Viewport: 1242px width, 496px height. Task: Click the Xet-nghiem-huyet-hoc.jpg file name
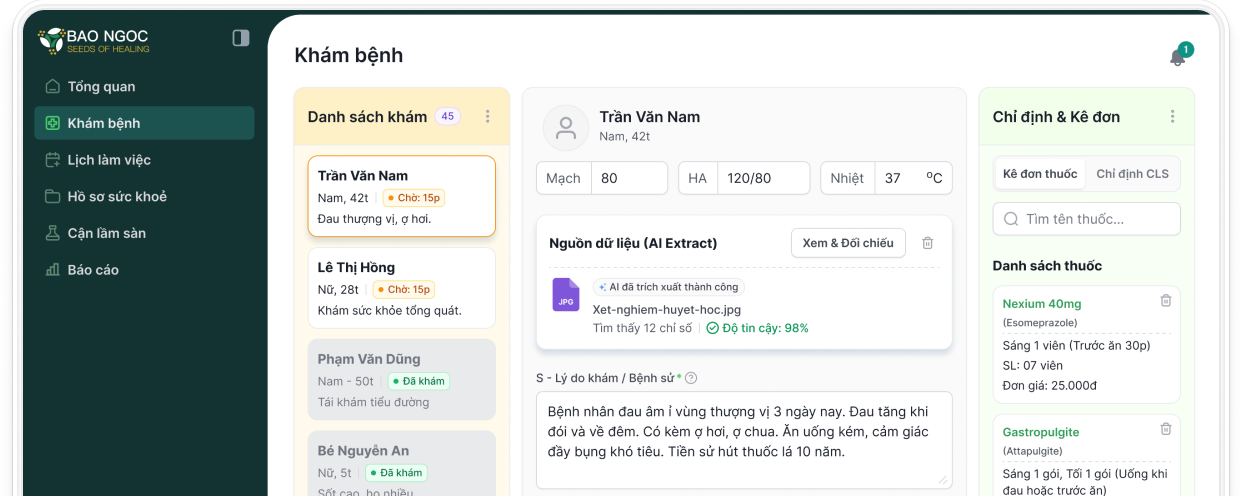pos(667,310)
